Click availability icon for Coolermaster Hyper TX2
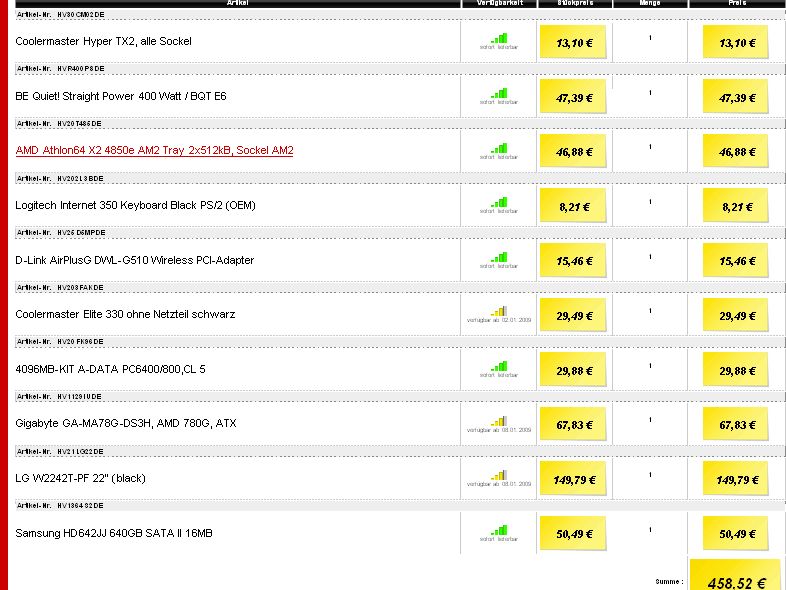786x590 pixels. [499, 39]
